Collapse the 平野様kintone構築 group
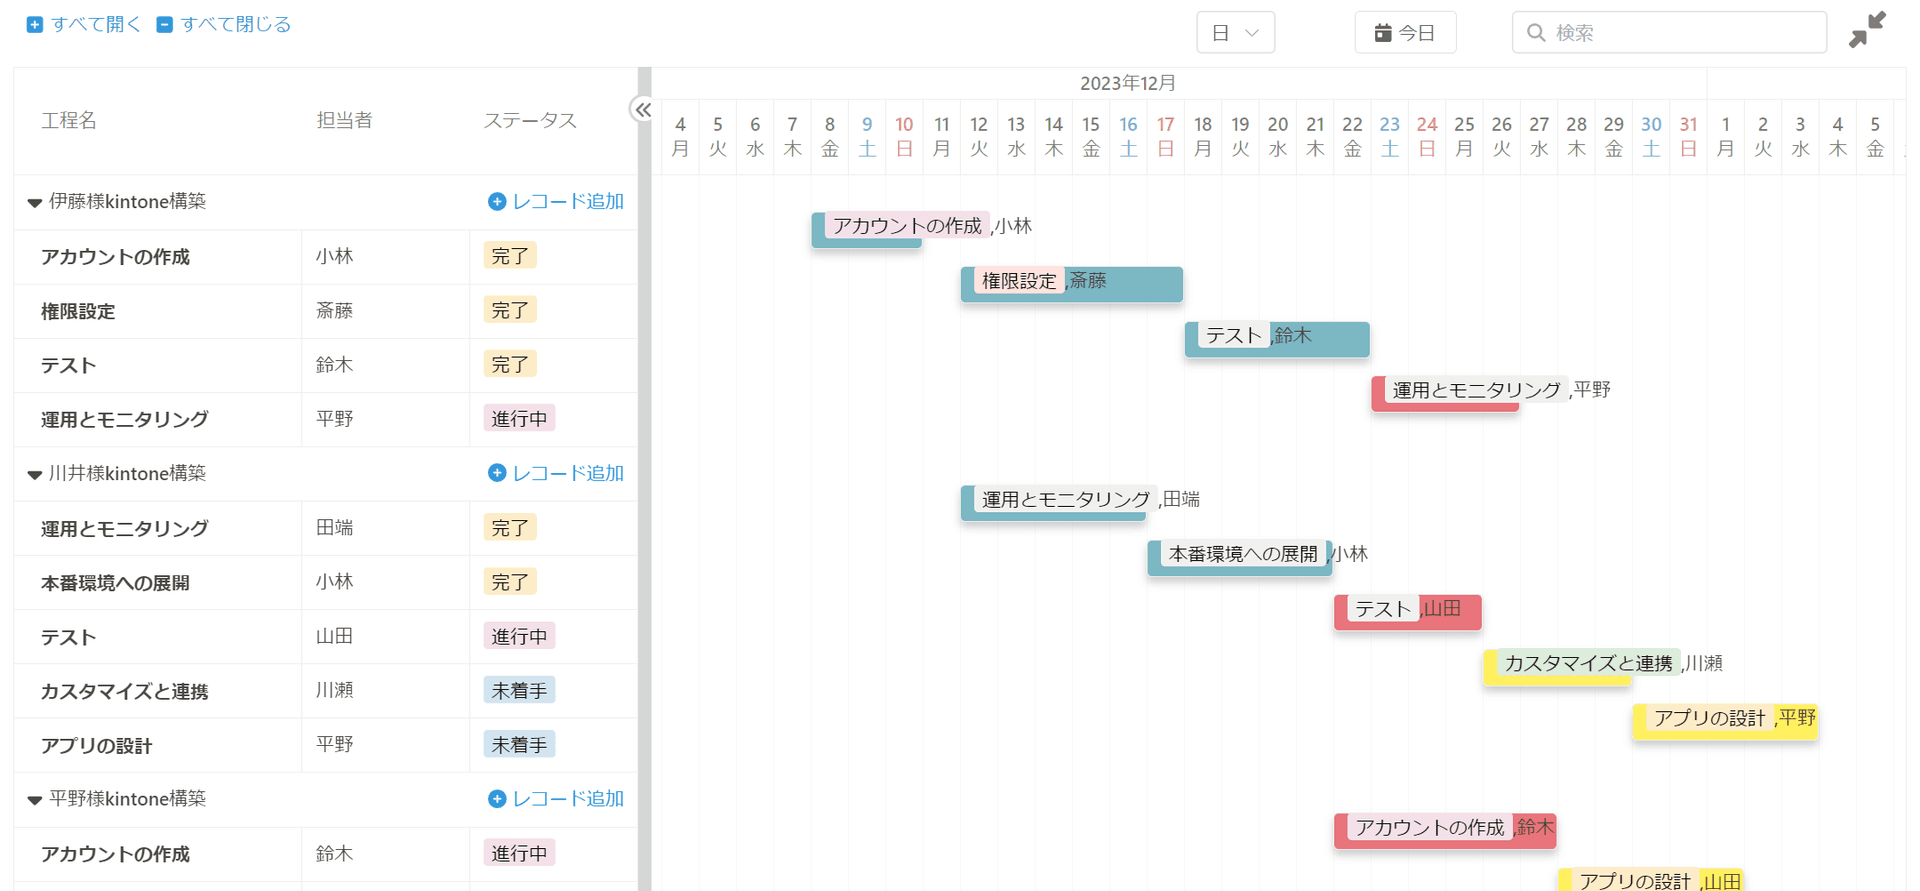This screenshot has height=891, width=1920. click(x=35, y=800)
